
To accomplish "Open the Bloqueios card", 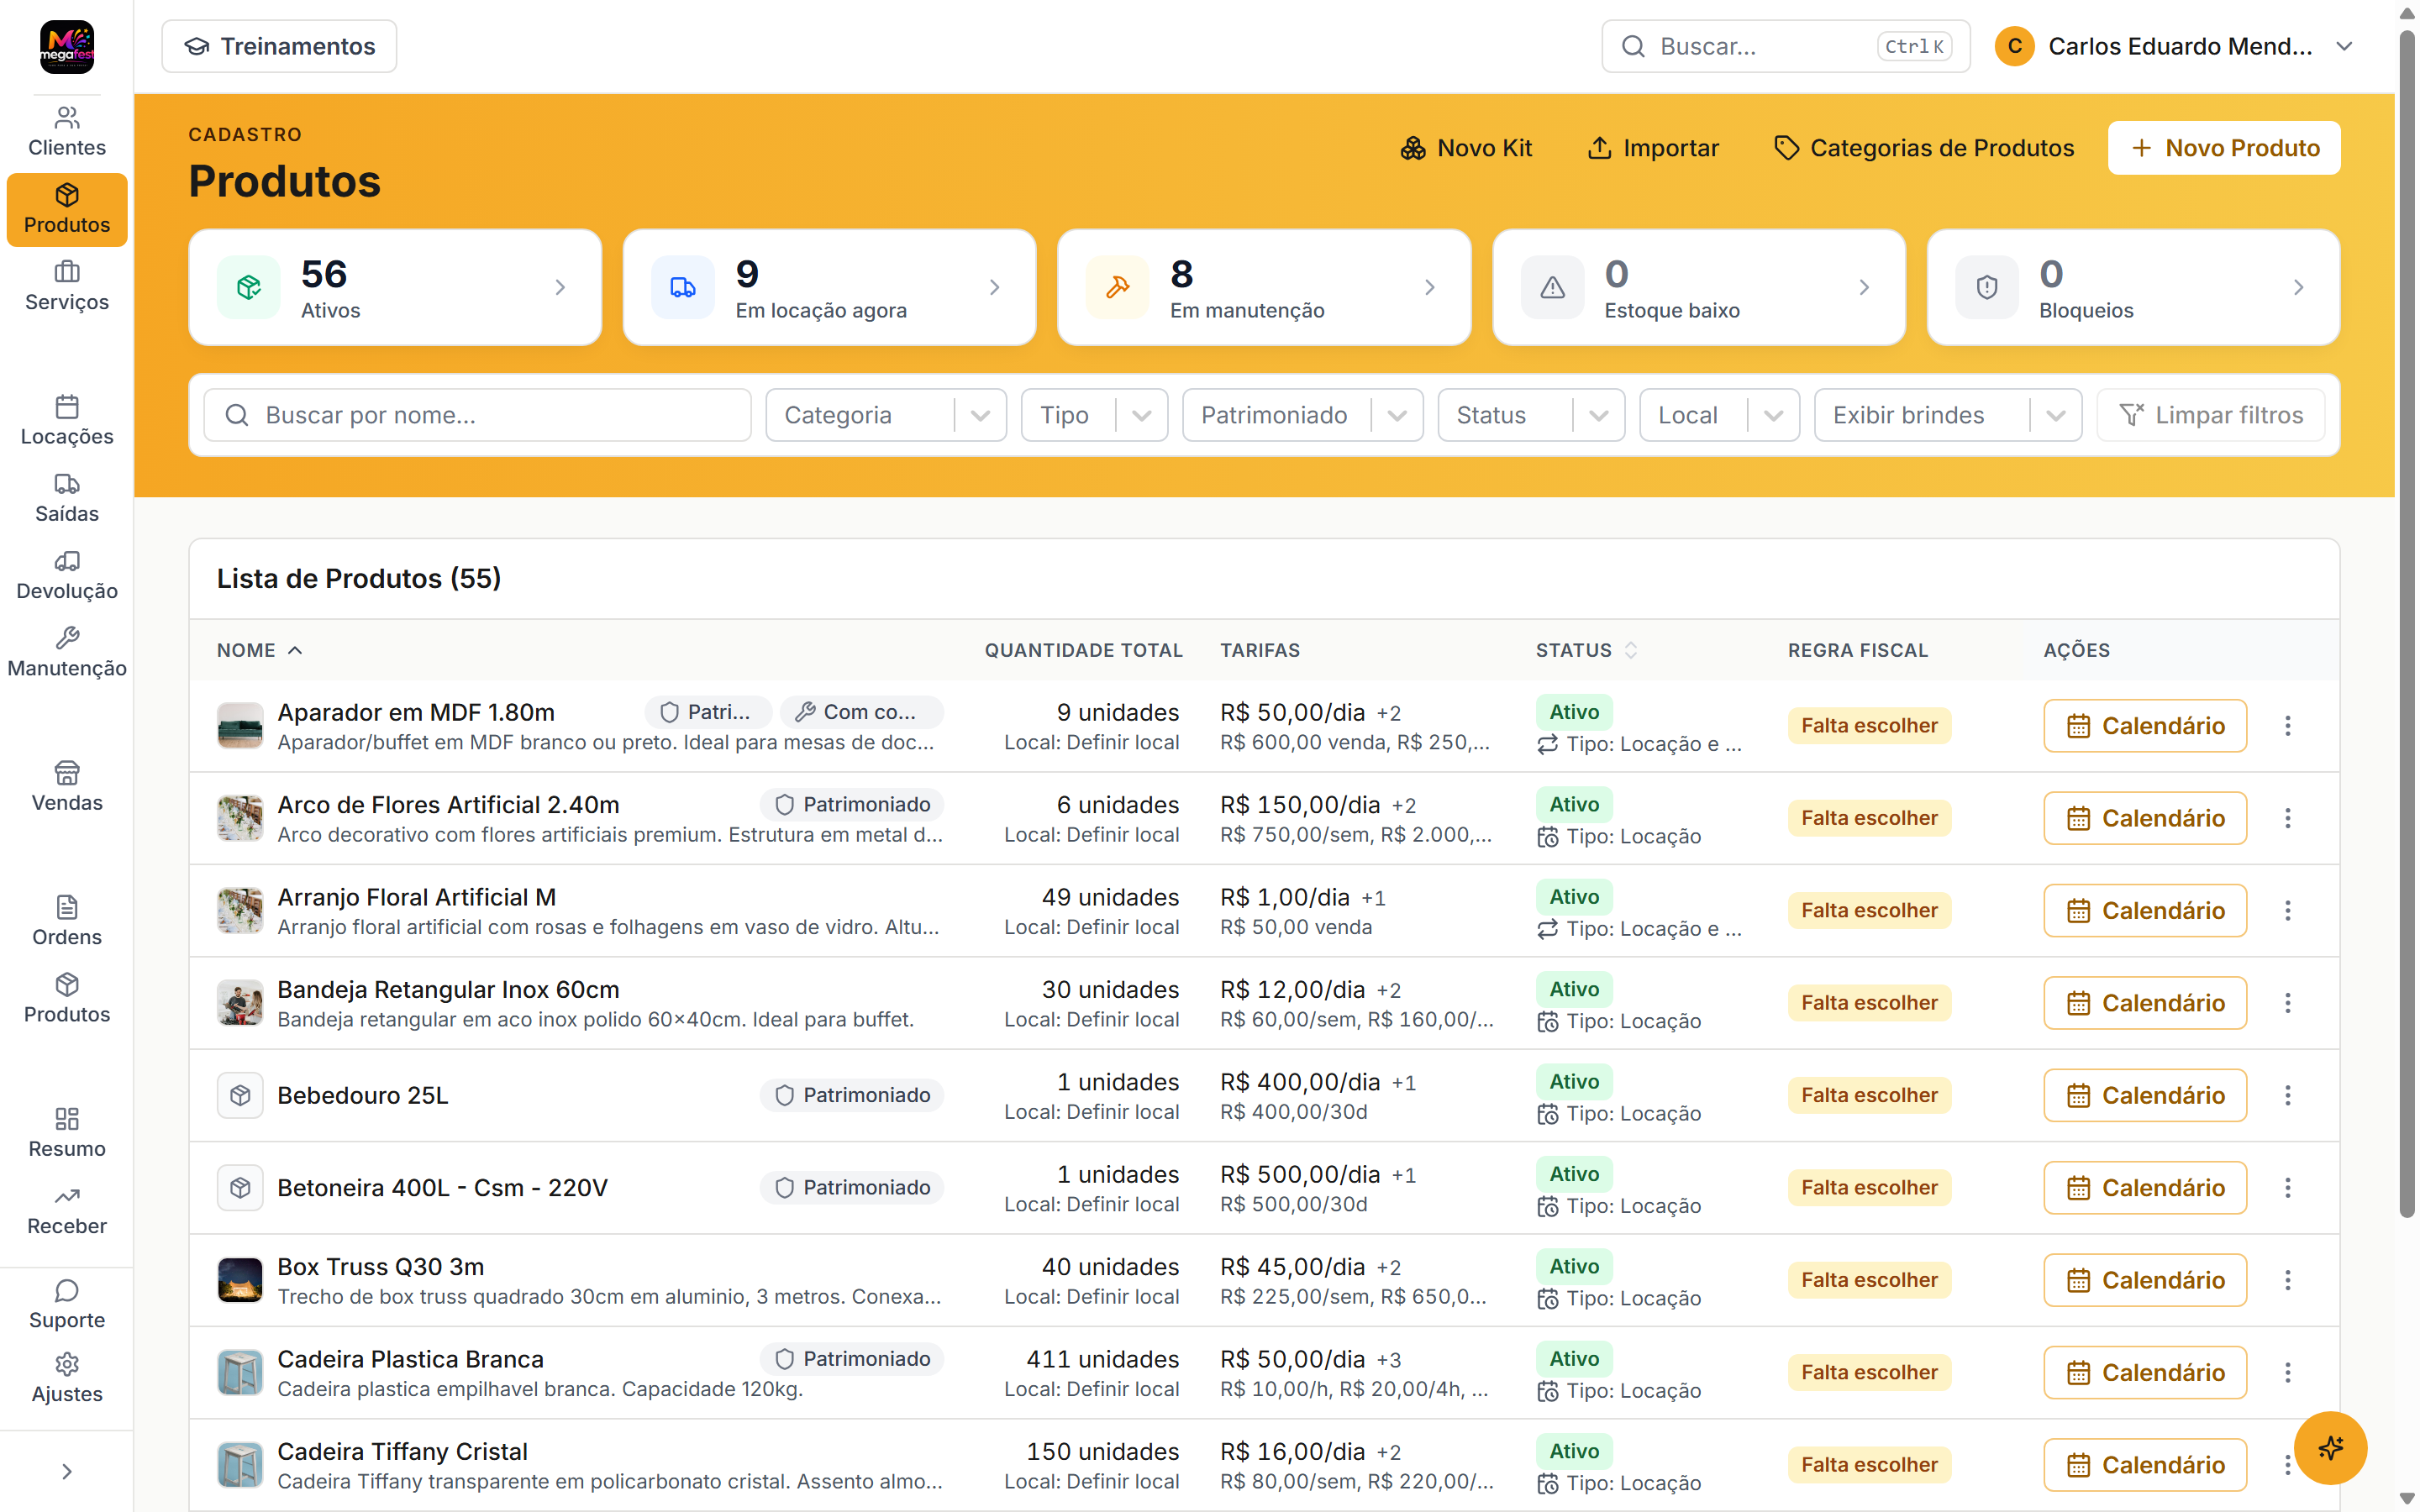I will click(x=2133, y=288).
